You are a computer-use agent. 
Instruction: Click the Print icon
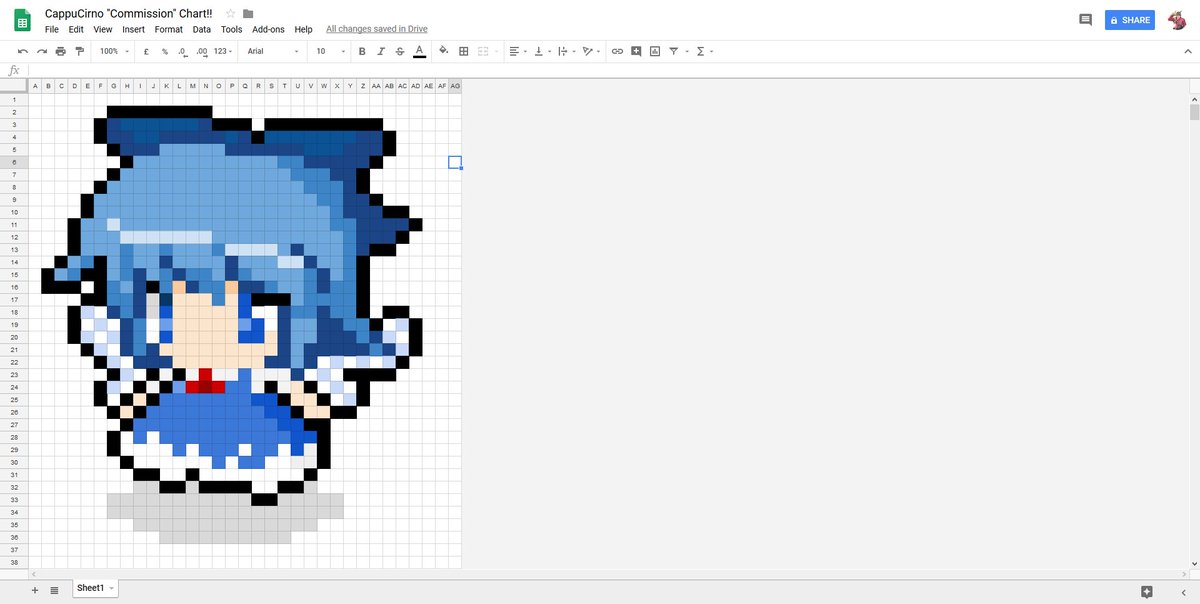[61, 51]
